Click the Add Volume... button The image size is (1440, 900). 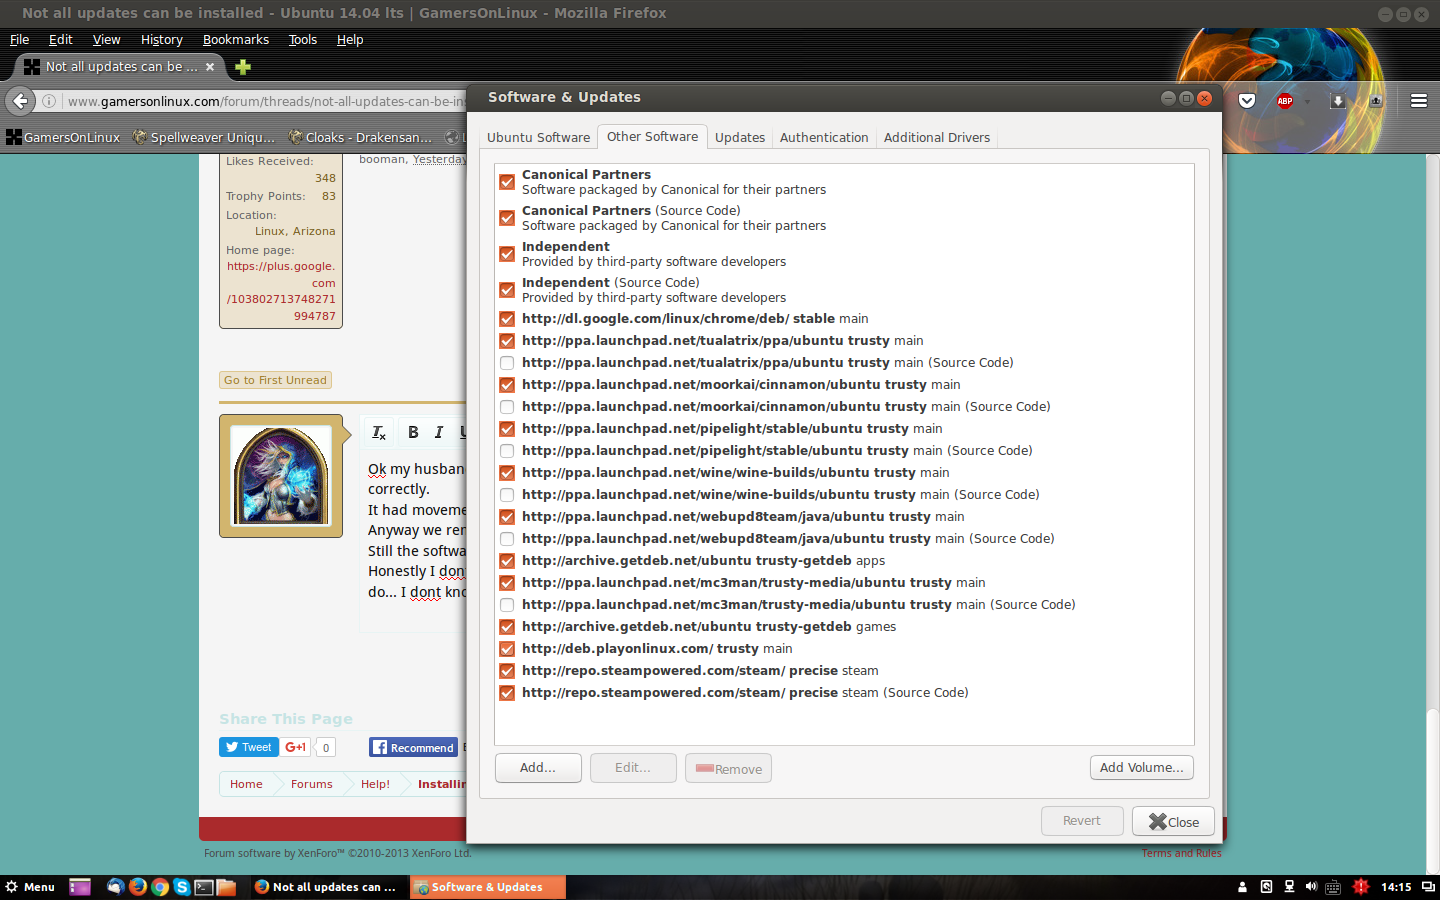tap(1142, 768)
